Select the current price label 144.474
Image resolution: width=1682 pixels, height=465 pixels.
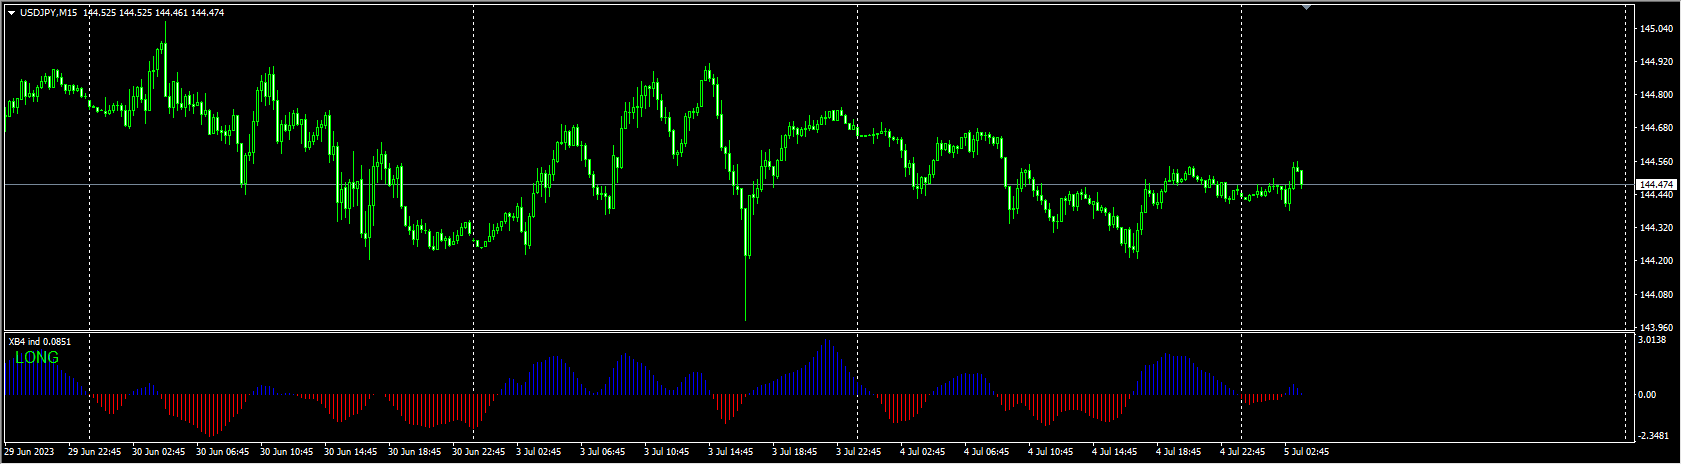[1657, 185]
